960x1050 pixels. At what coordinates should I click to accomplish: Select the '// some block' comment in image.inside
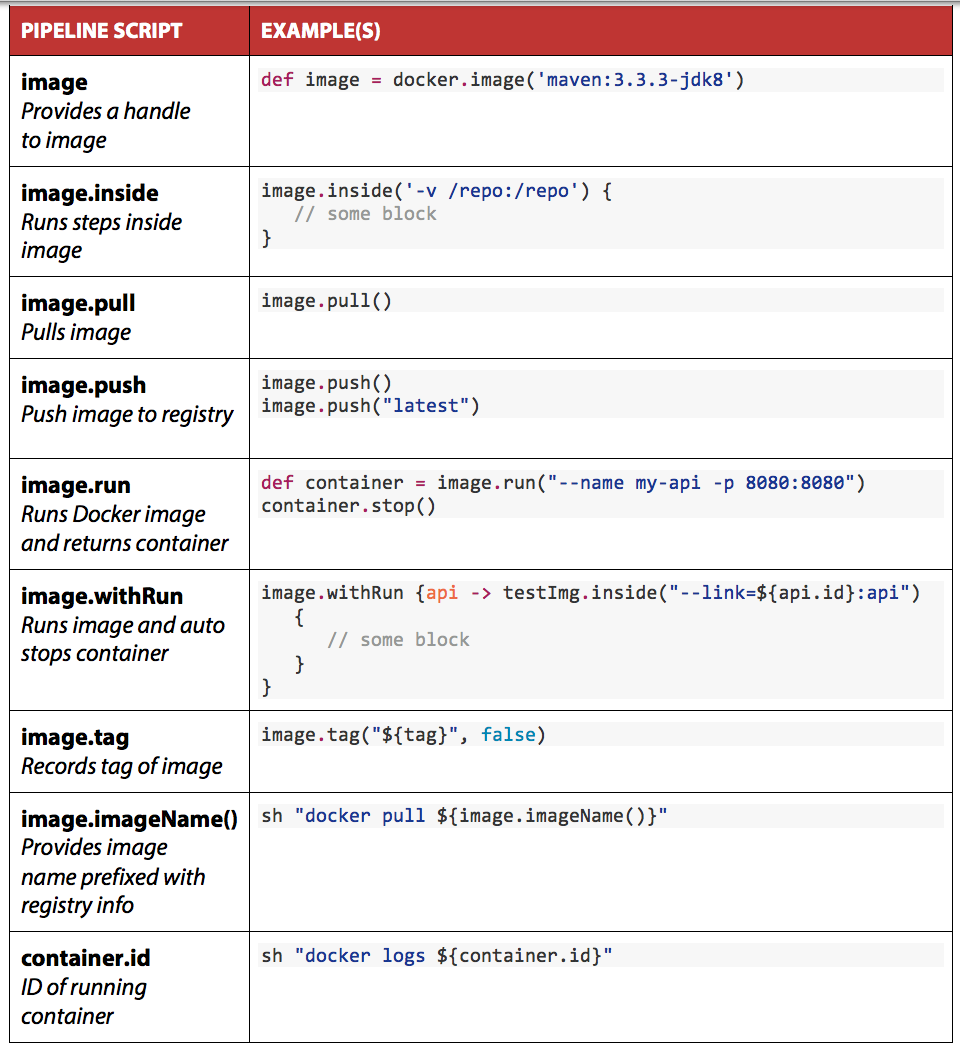click(x=365, y=214)
